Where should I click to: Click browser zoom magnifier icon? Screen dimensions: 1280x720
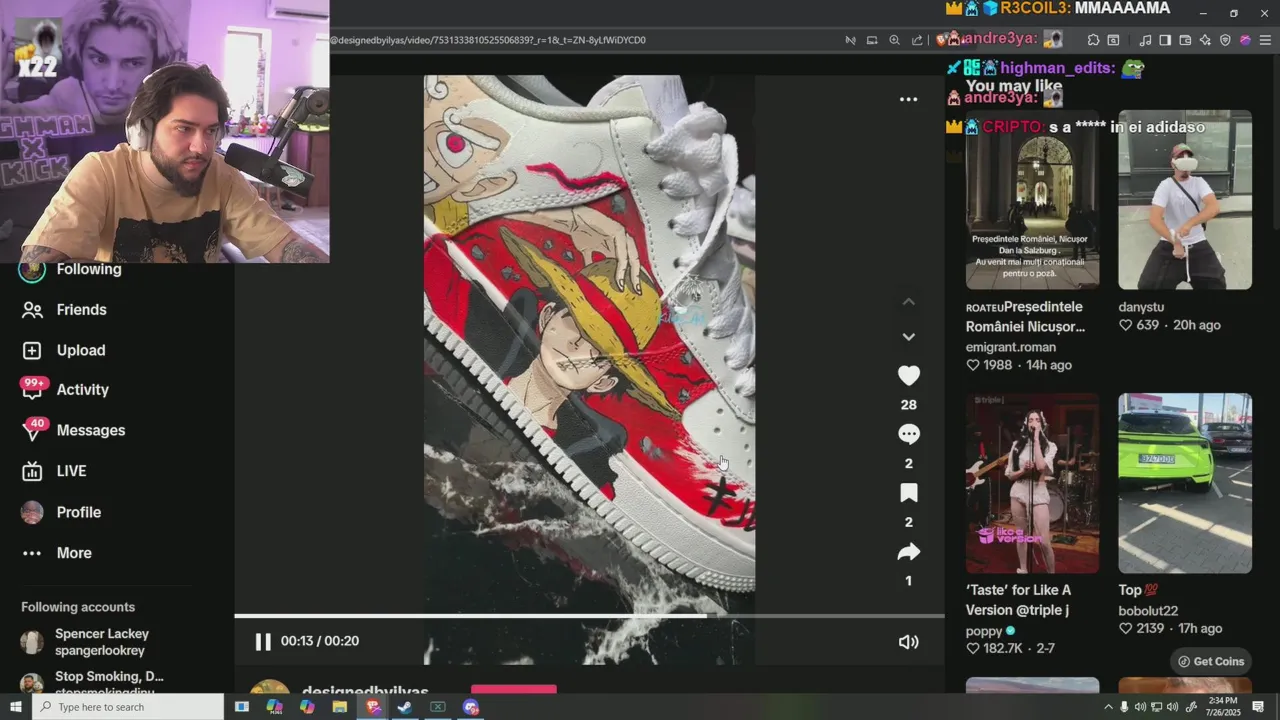[894, 40]
